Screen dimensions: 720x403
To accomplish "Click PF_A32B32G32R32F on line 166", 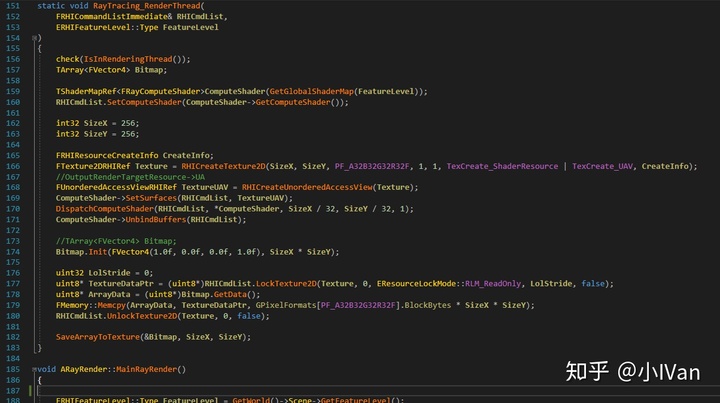I will (x=371, y=166).
